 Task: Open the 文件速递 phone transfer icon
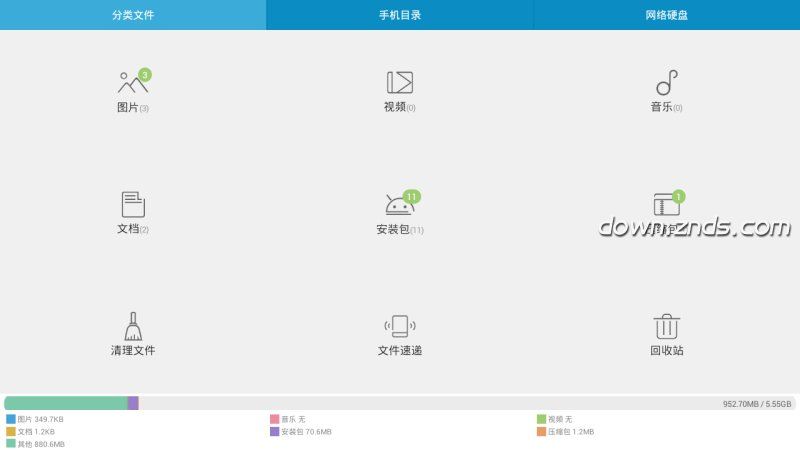[399, 327]
